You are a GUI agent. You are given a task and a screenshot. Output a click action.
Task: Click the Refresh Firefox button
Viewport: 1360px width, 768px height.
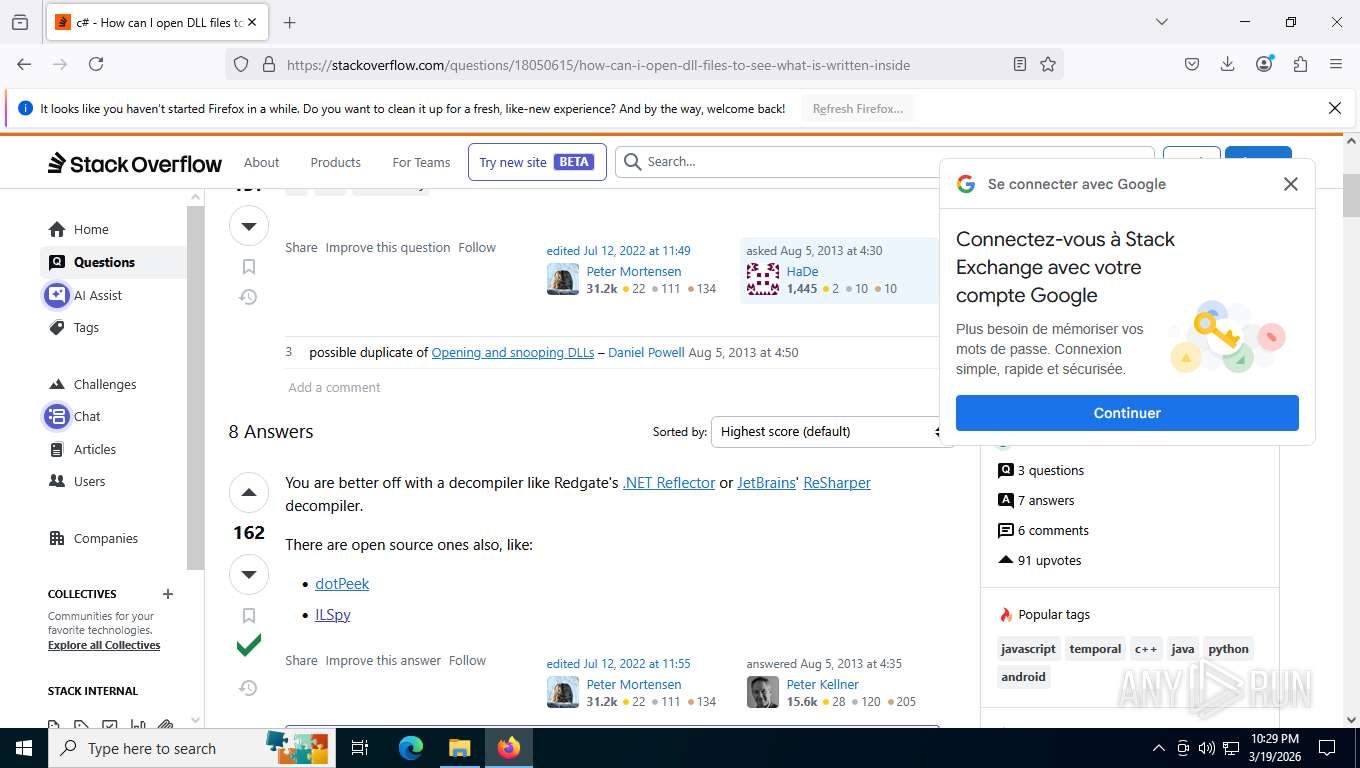(858, 108)
